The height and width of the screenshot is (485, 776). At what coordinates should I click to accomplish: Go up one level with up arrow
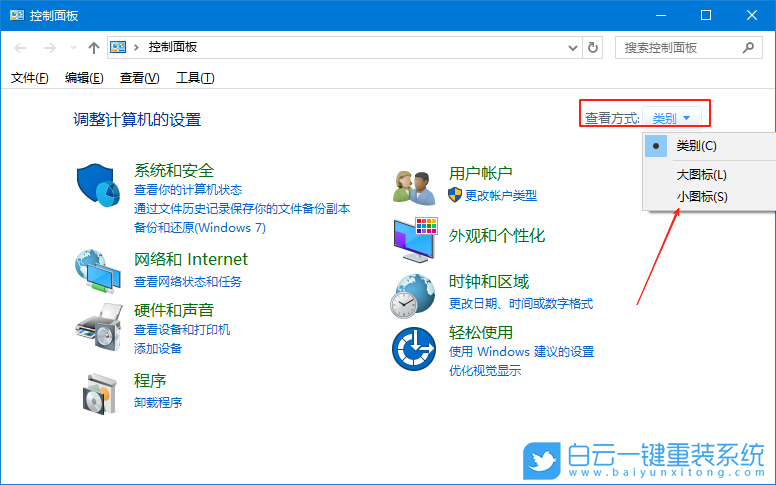click(94, 48)
